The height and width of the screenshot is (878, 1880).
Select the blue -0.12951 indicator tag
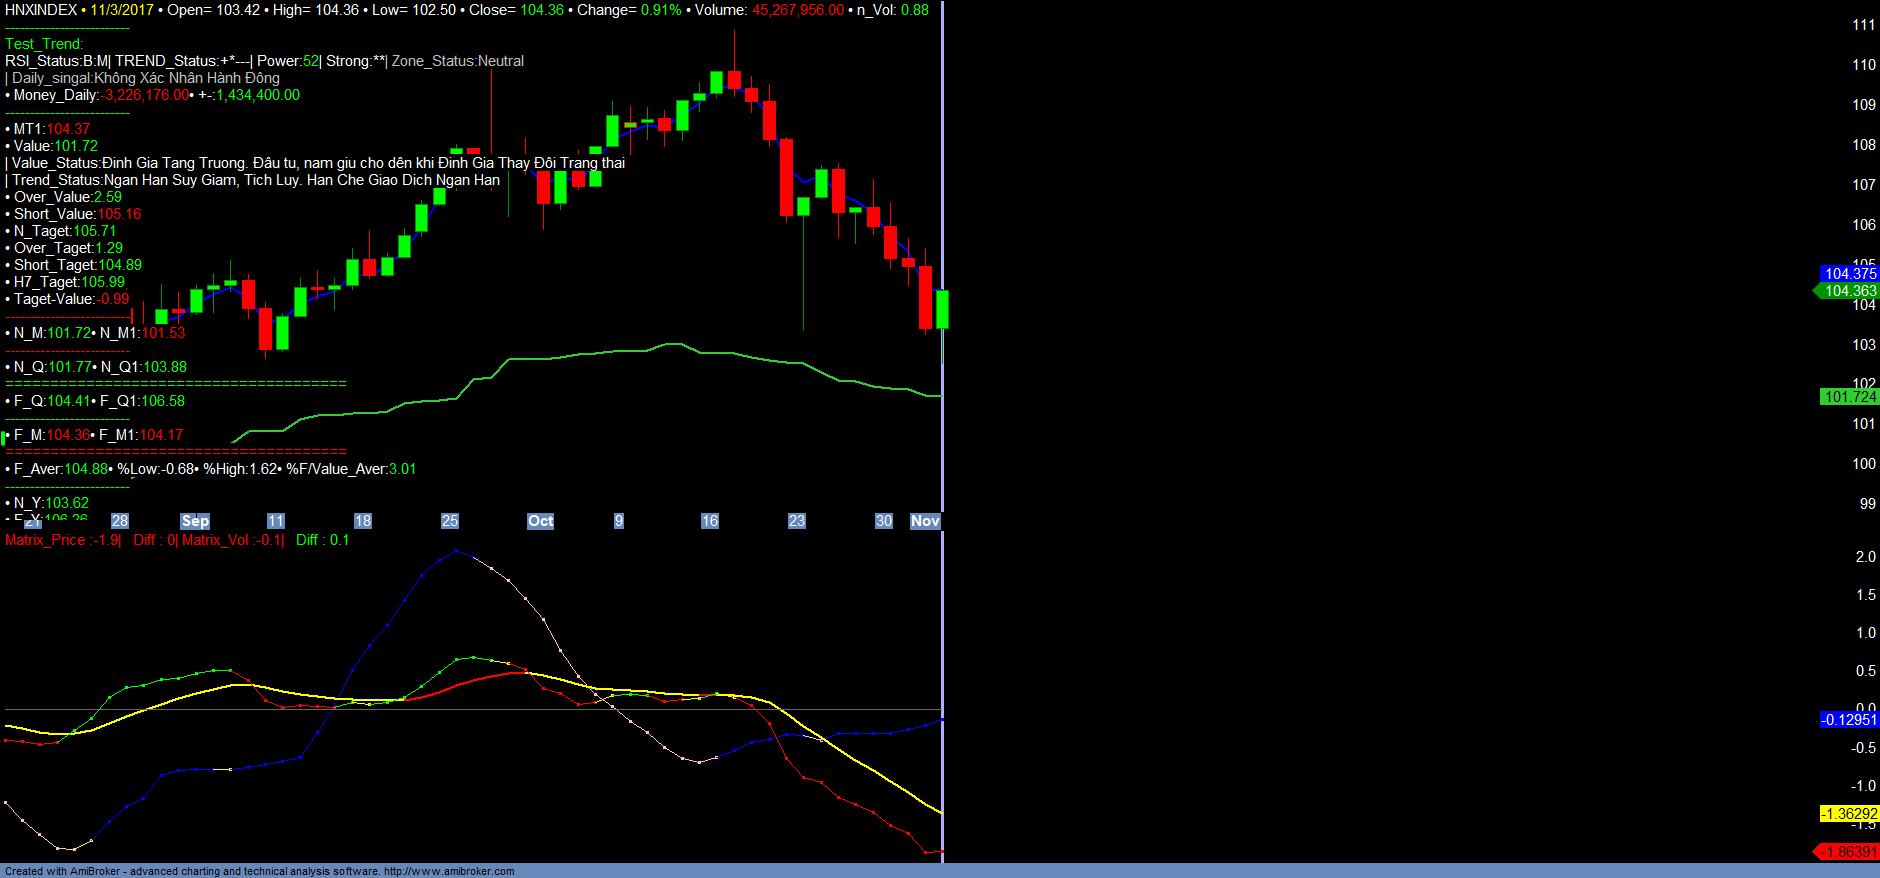(x=1848, y=720)
